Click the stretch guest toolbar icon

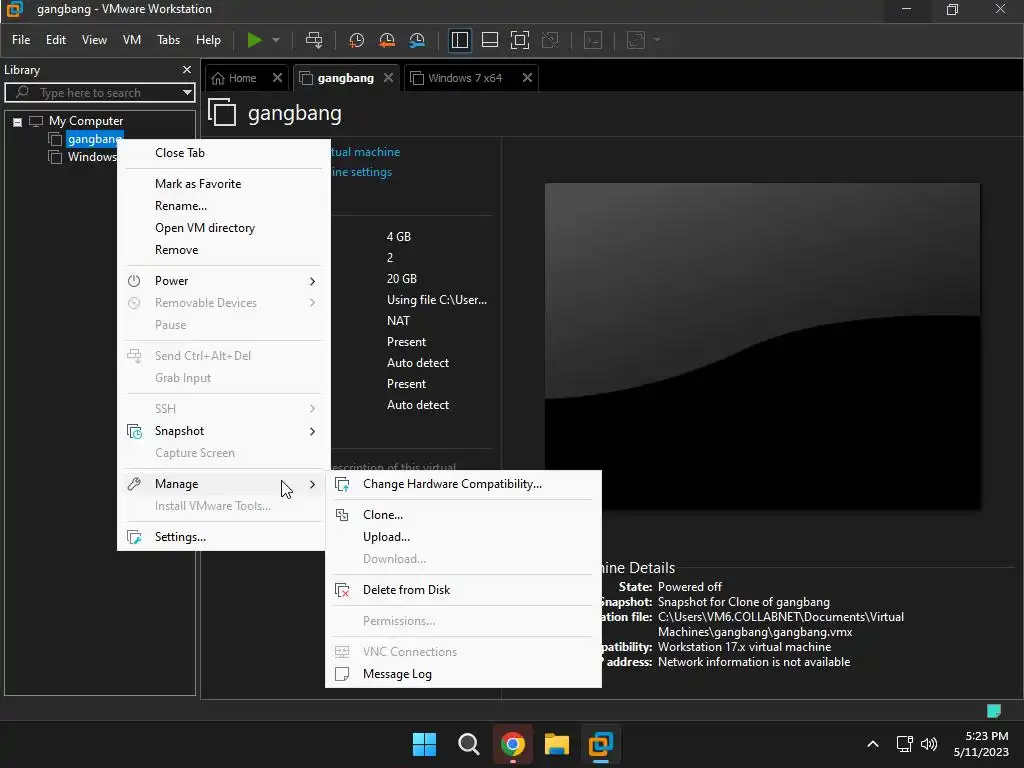[x=635, y=40]
